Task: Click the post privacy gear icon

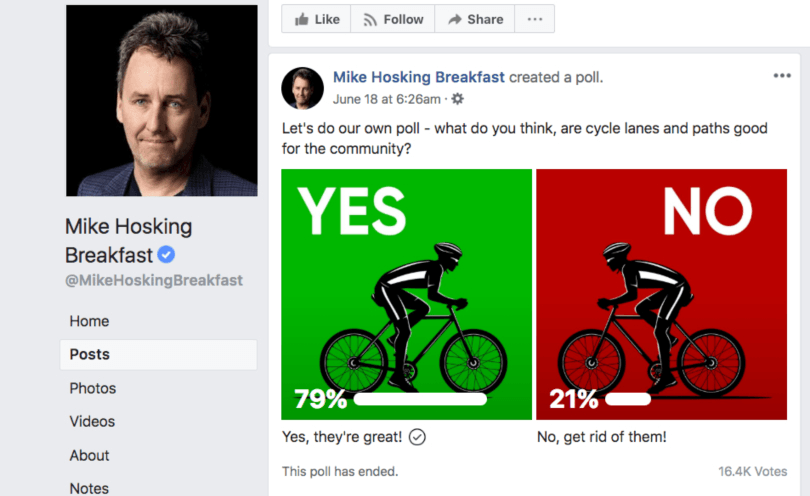Action: click(x=458, y=99)
